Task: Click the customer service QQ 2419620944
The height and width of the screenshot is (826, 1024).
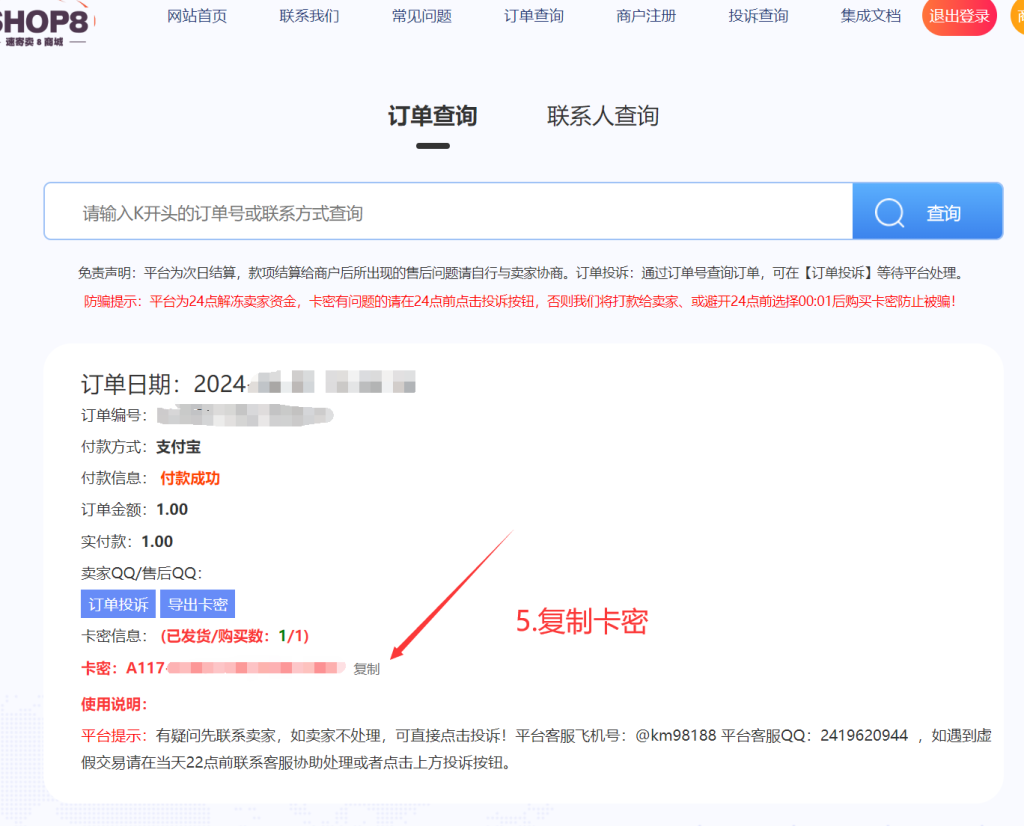Action: point(864,736)
